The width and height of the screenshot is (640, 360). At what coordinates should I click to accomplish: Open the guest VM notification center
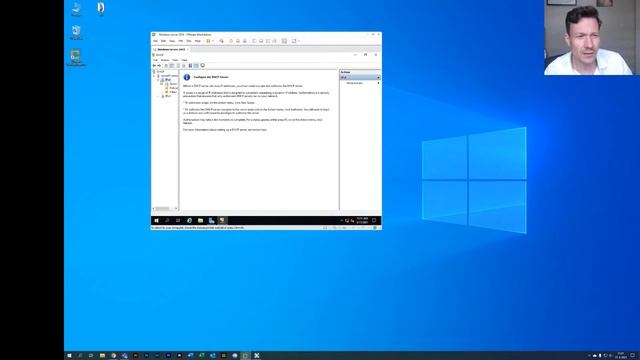click(x=374, y=220)
